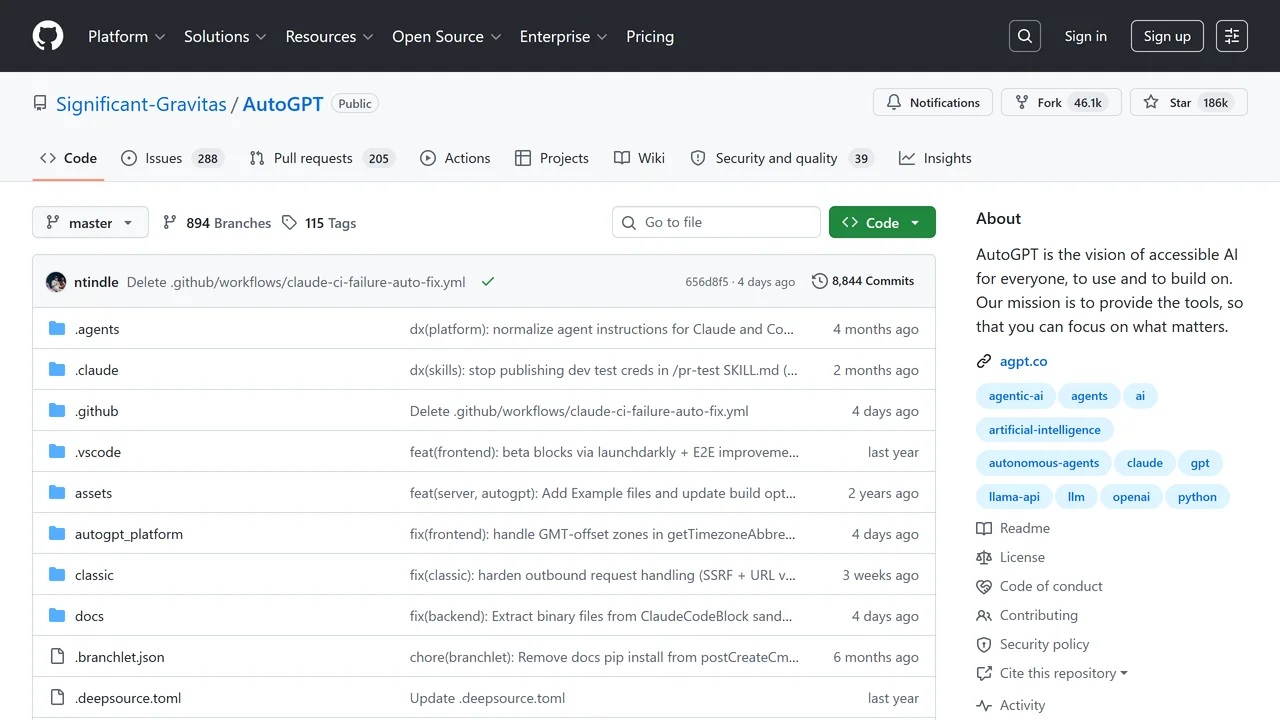Fork the AutoGPT repository

click(1059, 102)
